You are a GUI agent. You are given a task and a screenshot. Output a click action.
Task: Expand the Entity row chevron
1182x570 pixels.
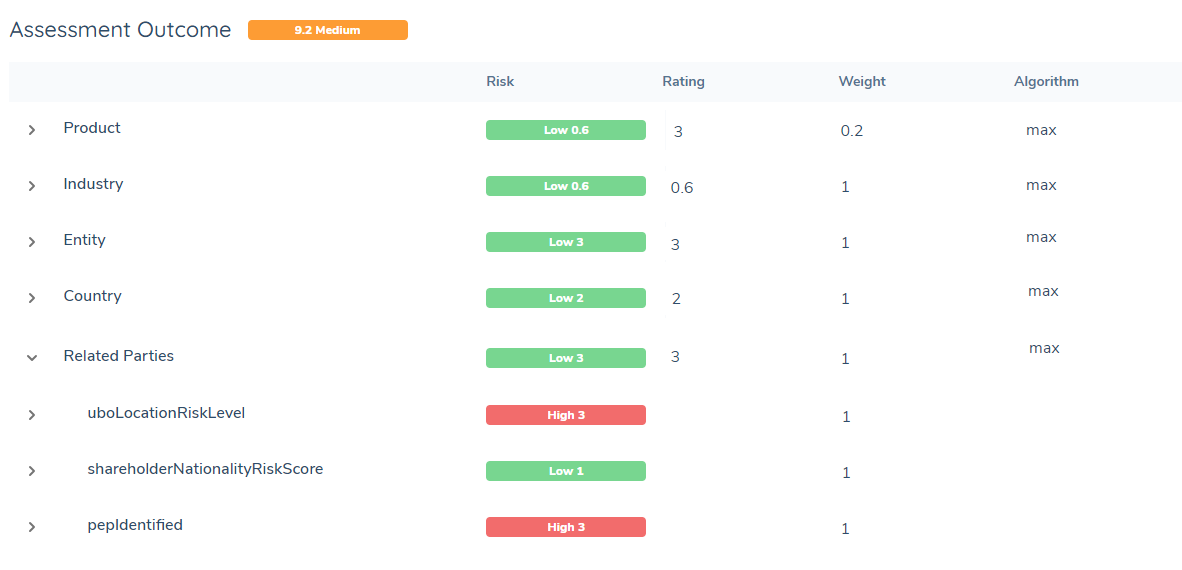(32, 242)
